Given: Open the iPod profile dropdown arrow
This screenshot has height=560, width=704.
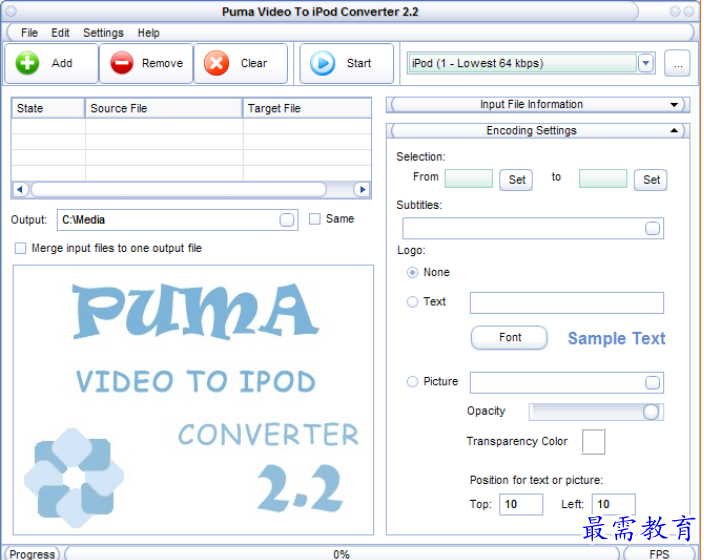Looking at the screenshot, I should tap(646, 63).
